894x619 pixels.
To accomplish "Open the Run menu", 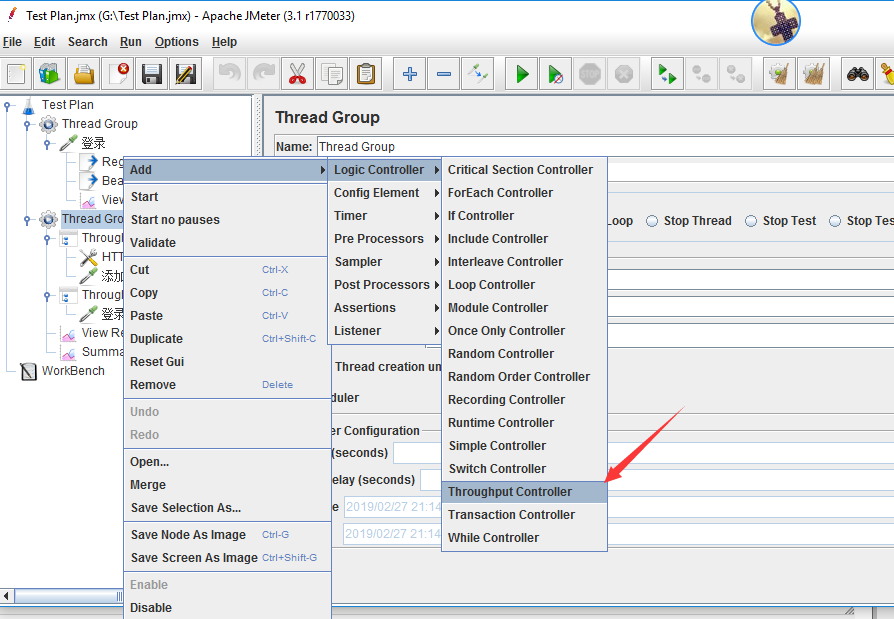I will click(131, 42).
